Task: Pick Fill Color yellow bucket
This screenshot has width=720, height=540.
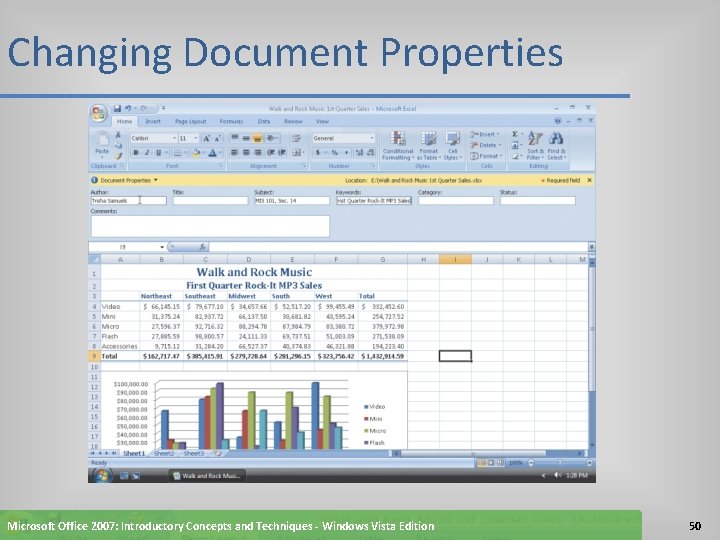Action: 197,152
